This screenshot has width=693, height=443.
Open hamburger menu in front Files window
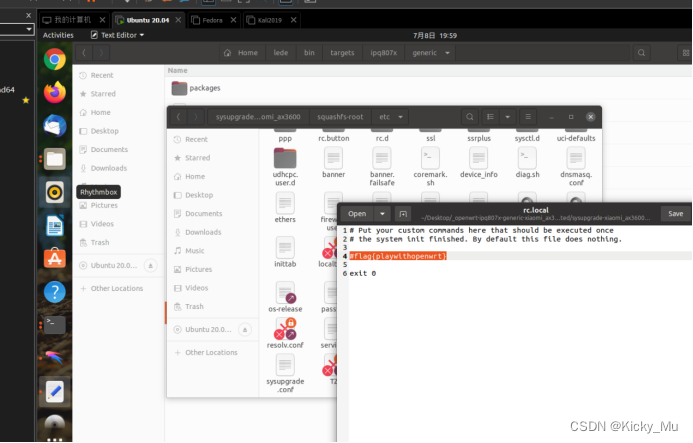tap(528, 117)
